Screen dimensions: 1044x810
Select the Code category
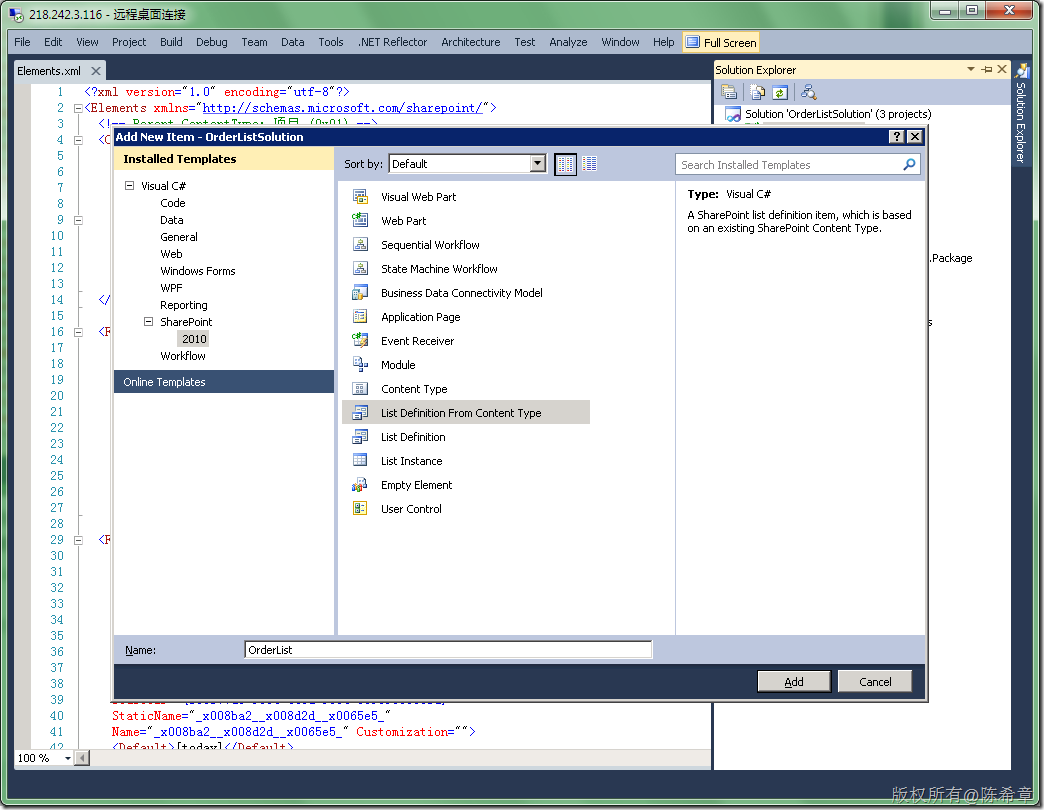[172, 203]
